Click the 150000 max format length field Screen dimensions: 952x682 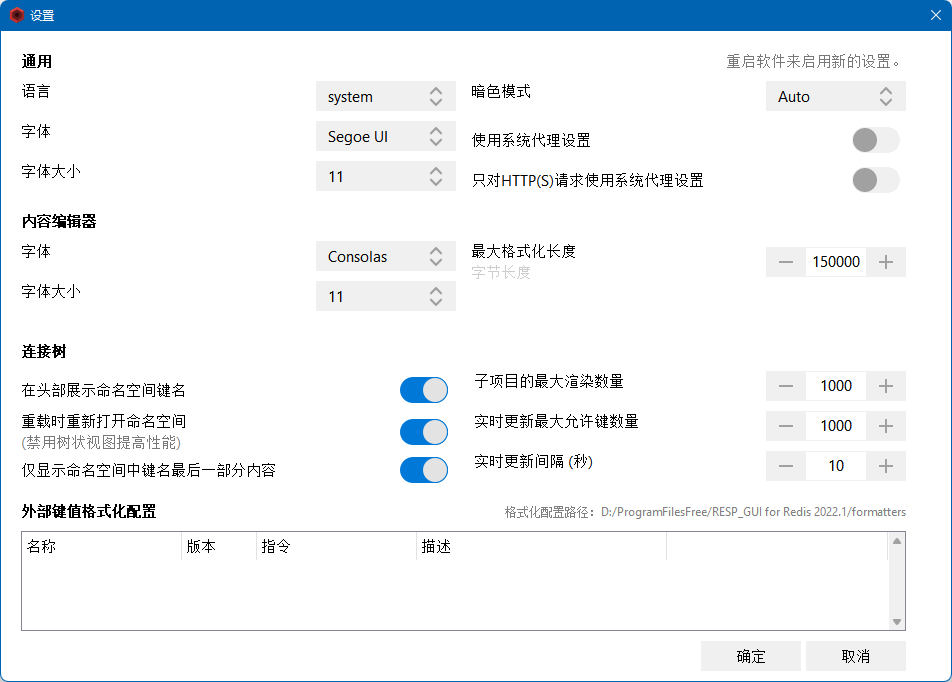(836, 262)
